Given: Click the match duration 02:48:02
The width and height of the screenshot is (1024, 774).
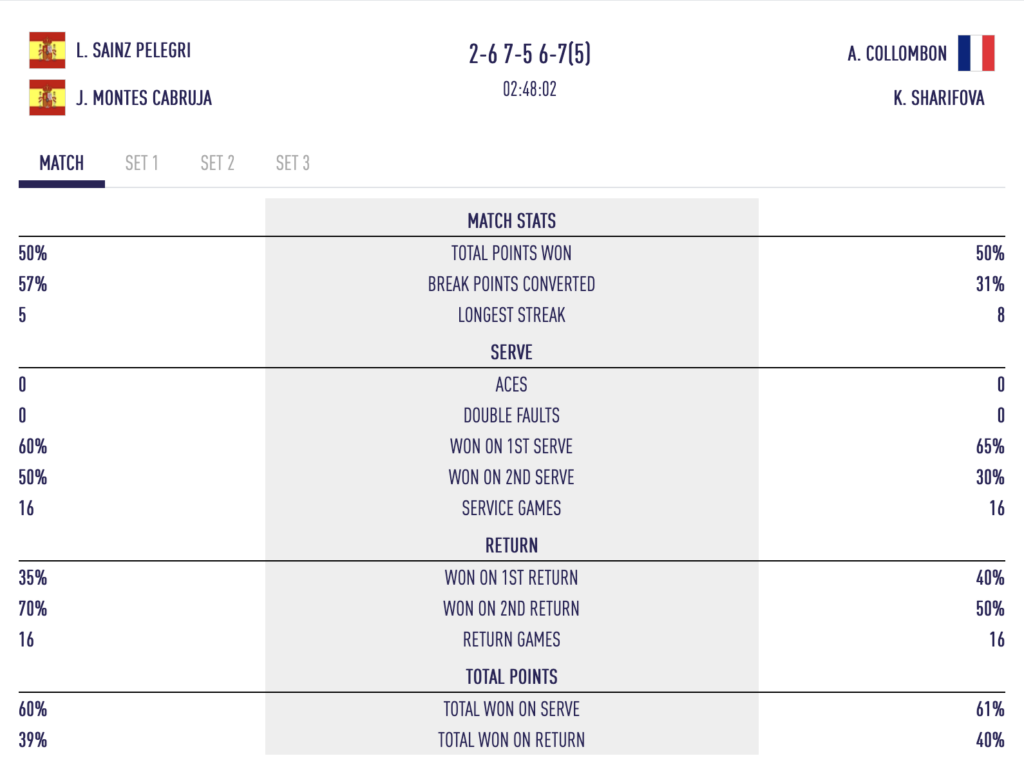Looking at the screenshot, I should (530, 89).
